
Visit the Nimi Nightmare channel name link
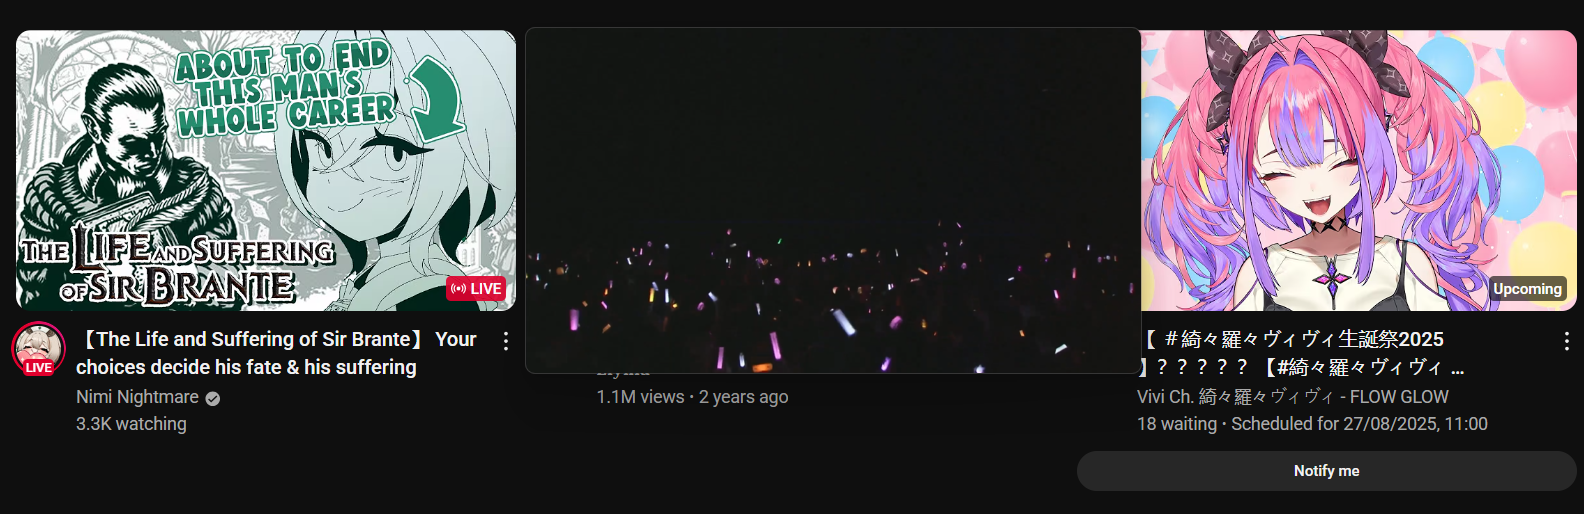[137, 397]
